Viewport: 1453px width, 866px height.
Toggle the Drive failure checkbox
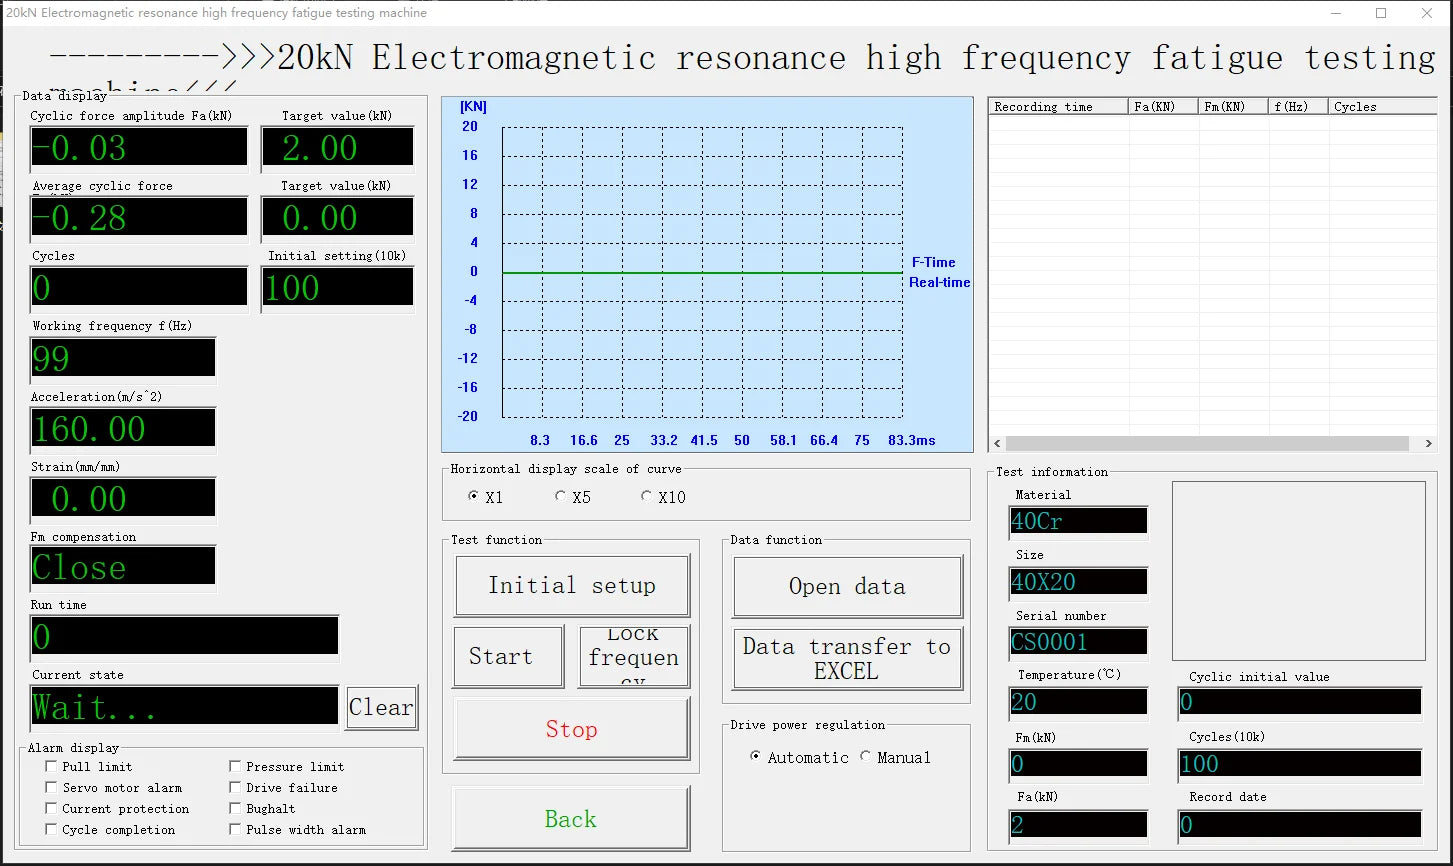(x=235, y=788)
